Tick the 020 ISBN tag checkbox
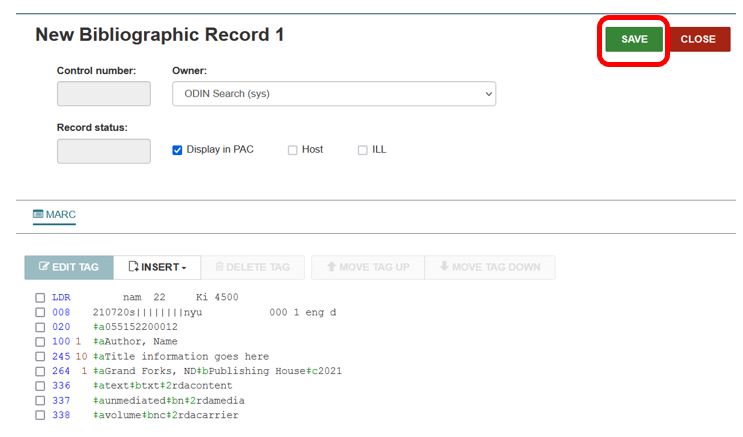This screenshot has width=743, height=437. click(40, 327)
